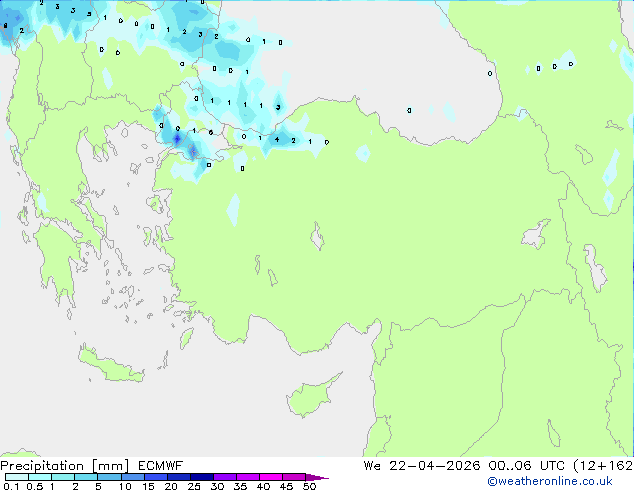Viewport: 634px width, 490px height.
Task: Click the 25–30 mm dark blue legend box
Action: [202, 477]
